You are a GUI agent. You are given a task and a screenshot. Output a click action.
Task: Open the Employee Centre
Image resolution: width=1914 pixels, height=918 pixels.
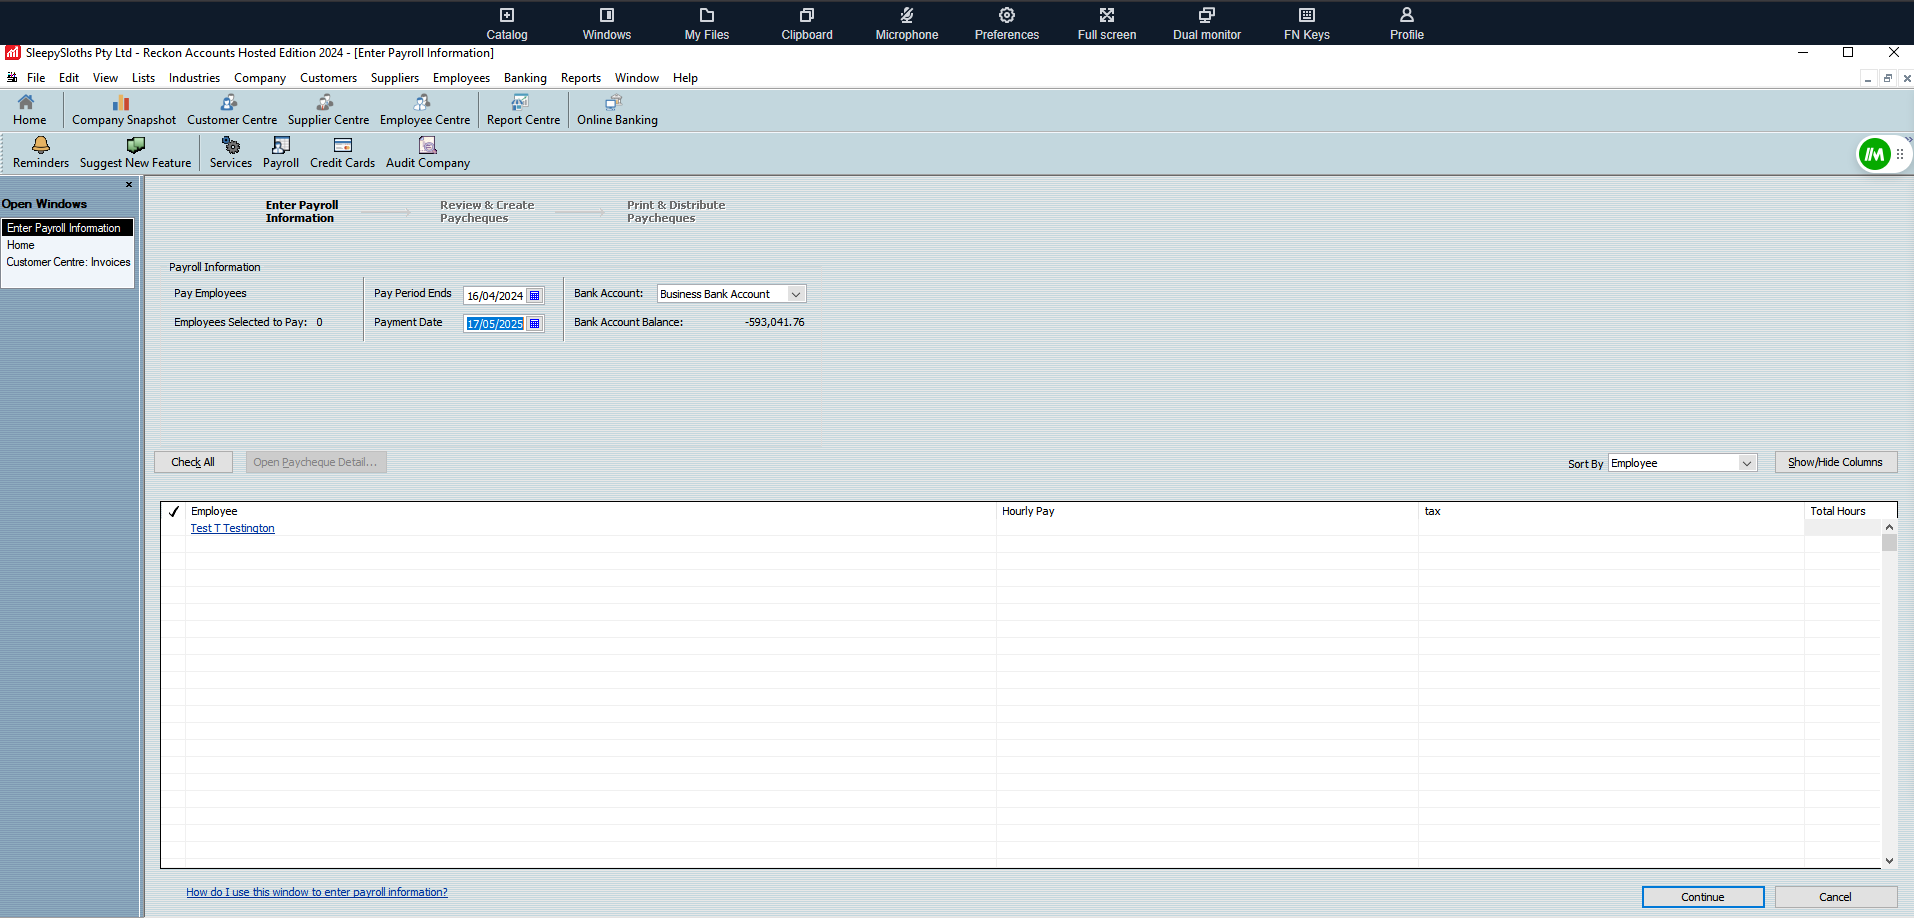[425, 110]
